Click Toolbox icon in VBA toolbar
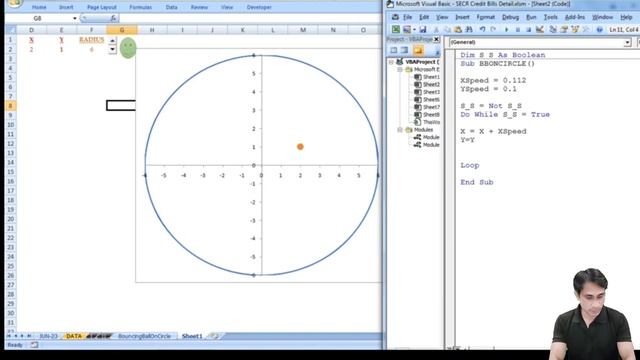The width and height of the screenshot is (640, 360). coord(586,30)
